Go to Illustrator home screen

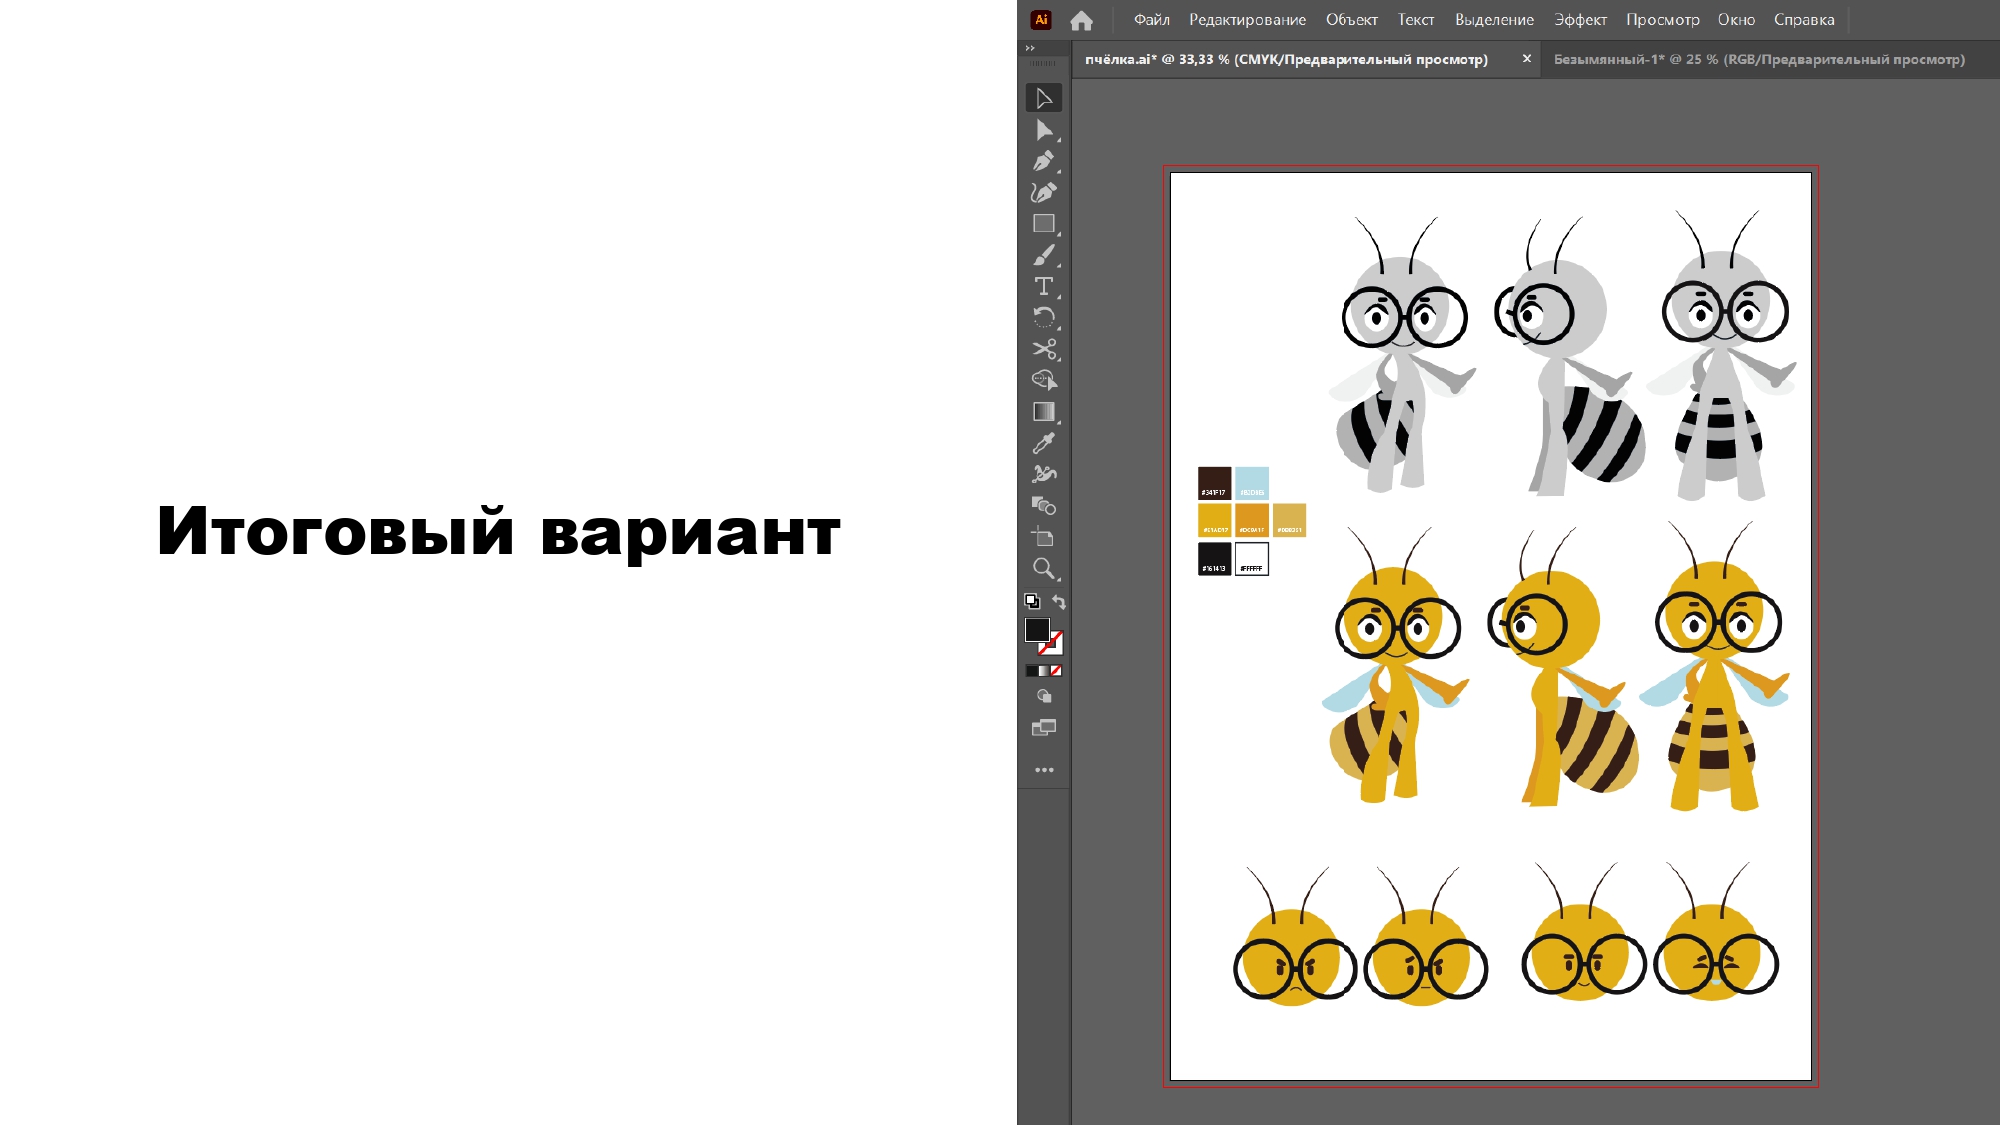(x=1081, y=20)
